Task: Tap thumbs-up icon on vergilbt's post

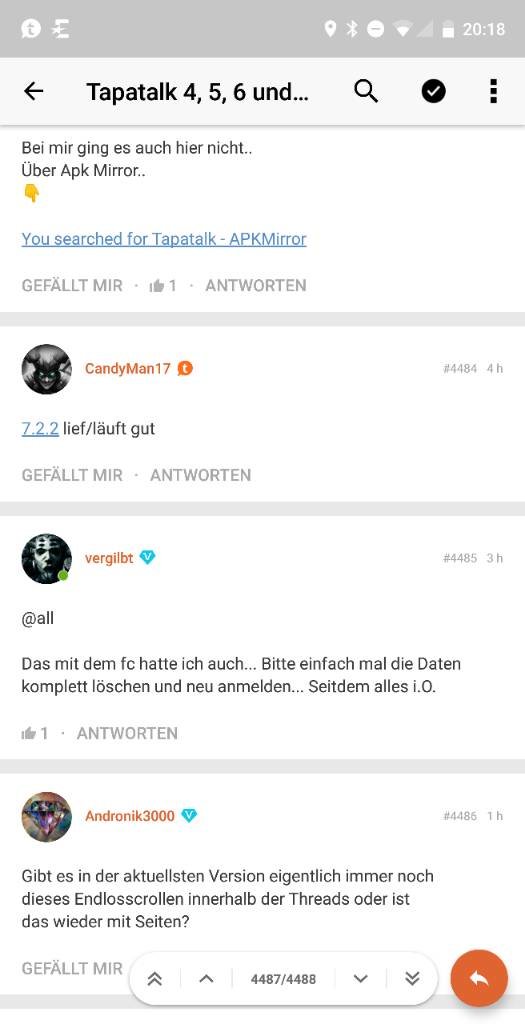Action: 28,733
